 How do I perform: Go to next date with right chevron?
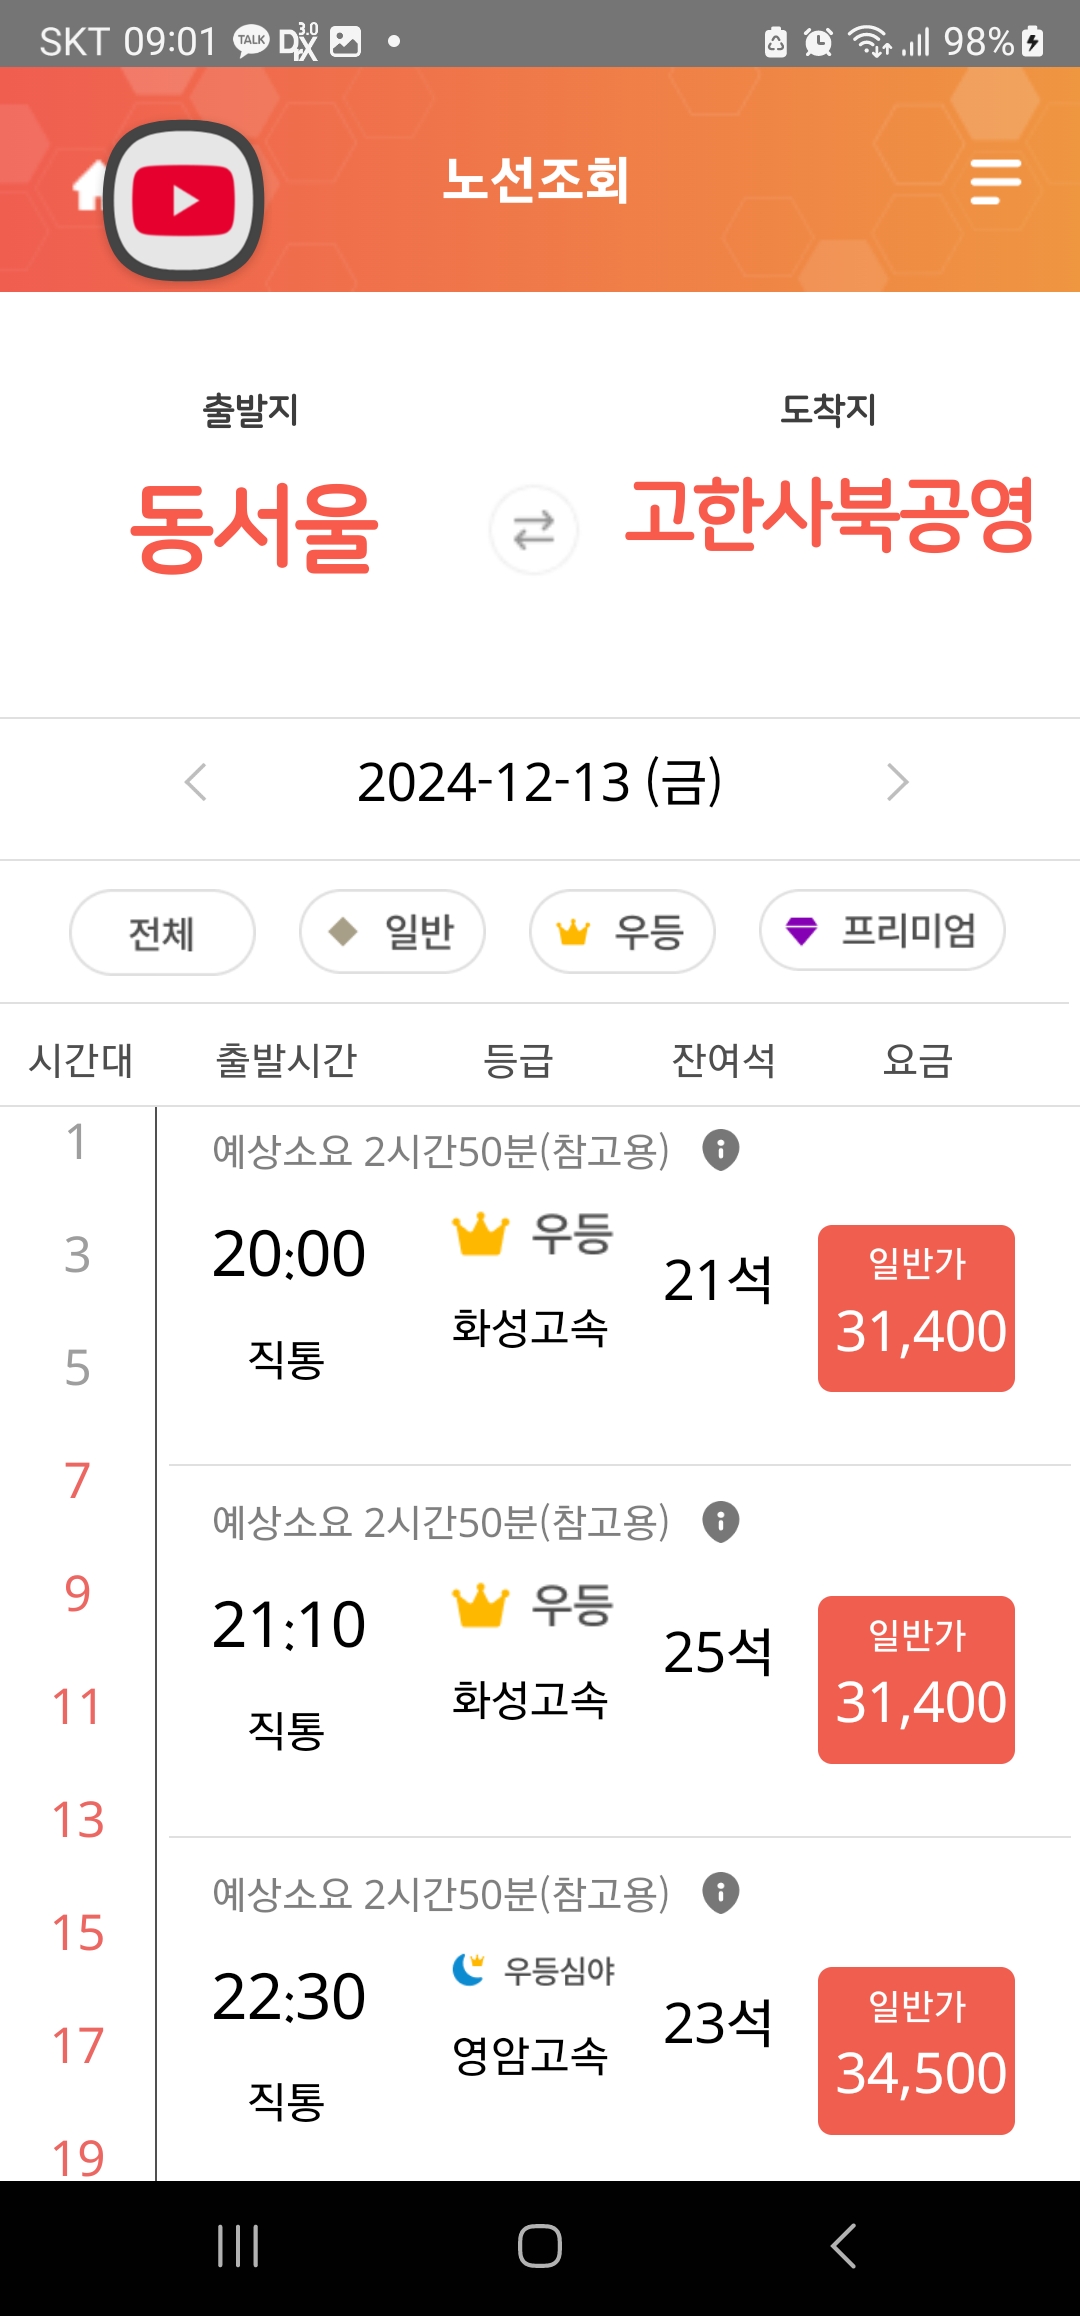coord(898,782)
